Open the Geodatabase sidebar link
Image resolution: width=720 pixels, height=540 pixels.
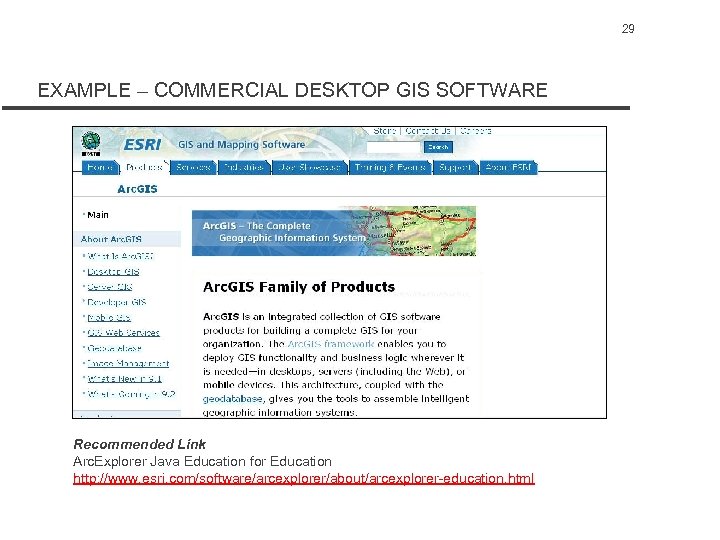(x=114, y=348)
